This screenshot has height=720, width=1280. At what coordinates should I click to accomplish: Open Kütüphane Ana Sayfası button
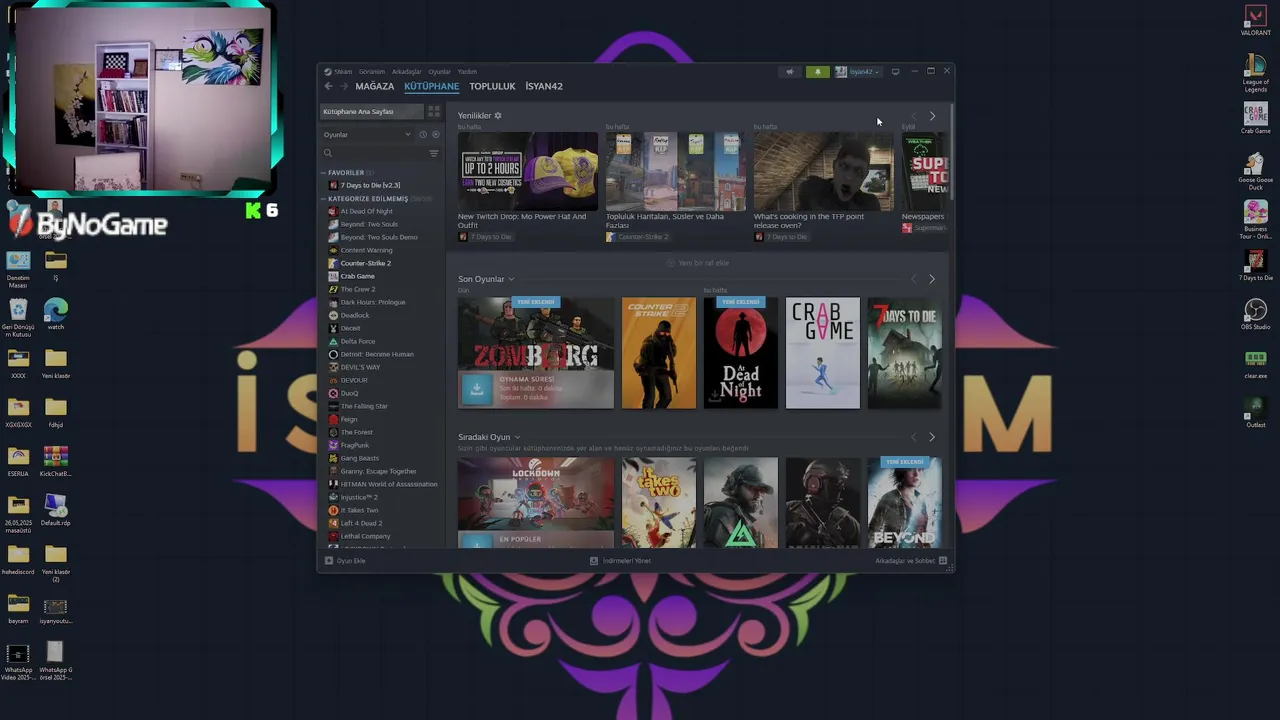[x=371, y=111]
